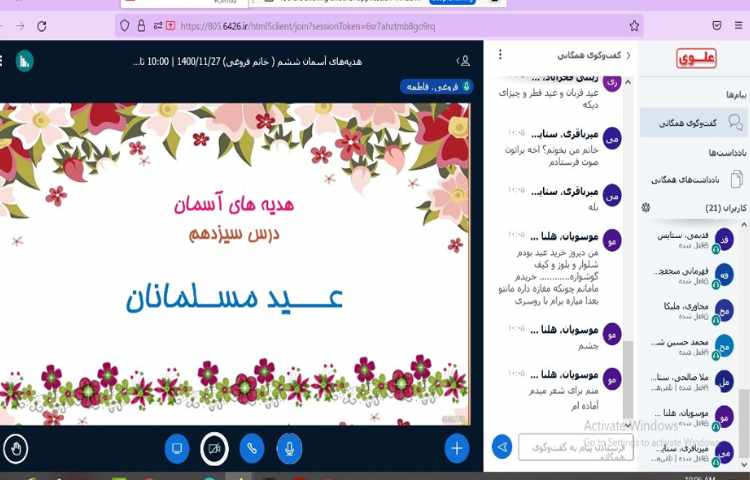Toggle the webcam sharing button
The image size is (750, 480).
tap(214, 448)
